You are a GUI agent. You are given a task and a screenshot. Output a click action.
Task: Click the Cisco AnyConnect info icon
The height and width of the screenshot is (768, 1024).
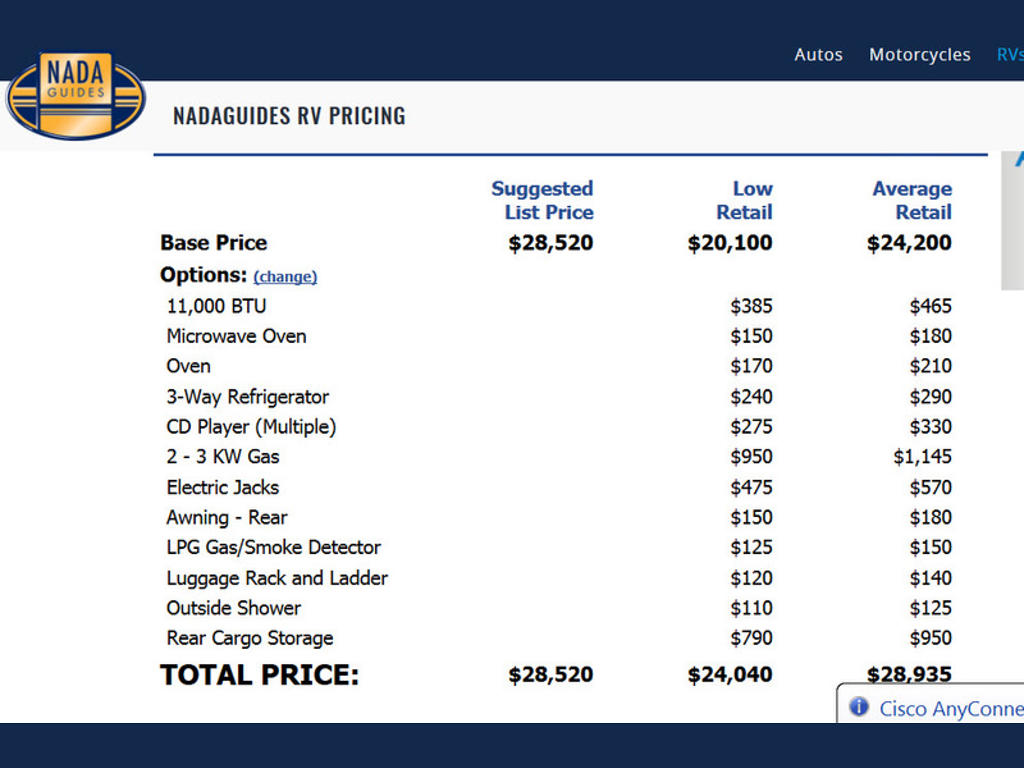click(859, 707)
